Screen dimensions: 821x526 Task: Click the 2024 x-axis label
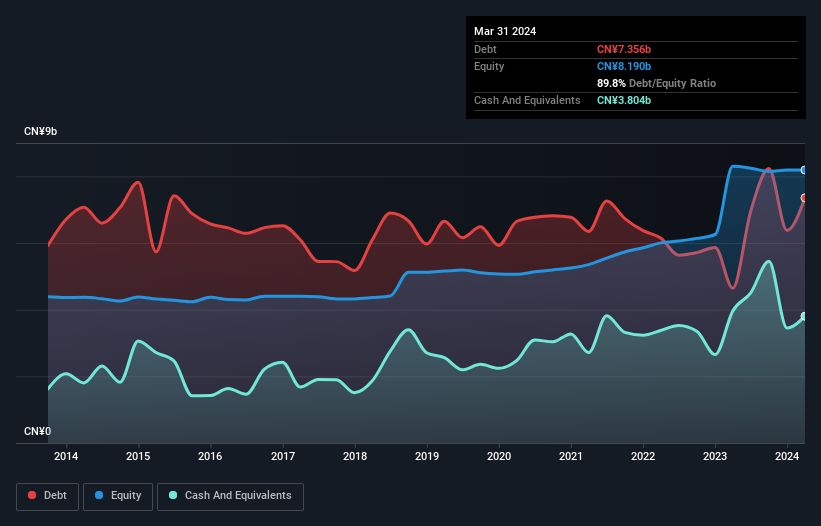787,456
